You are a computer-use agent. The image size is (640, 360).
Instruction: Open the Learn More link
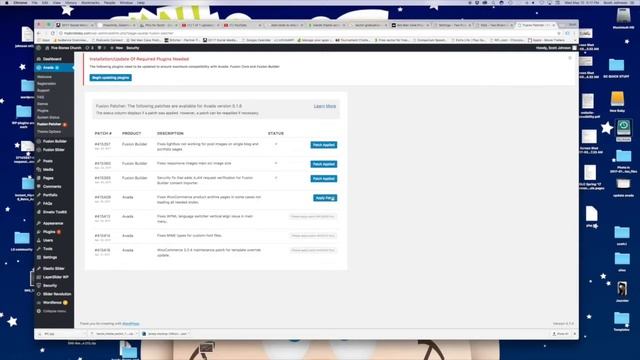pyautogui.click(x=325, y=106)
